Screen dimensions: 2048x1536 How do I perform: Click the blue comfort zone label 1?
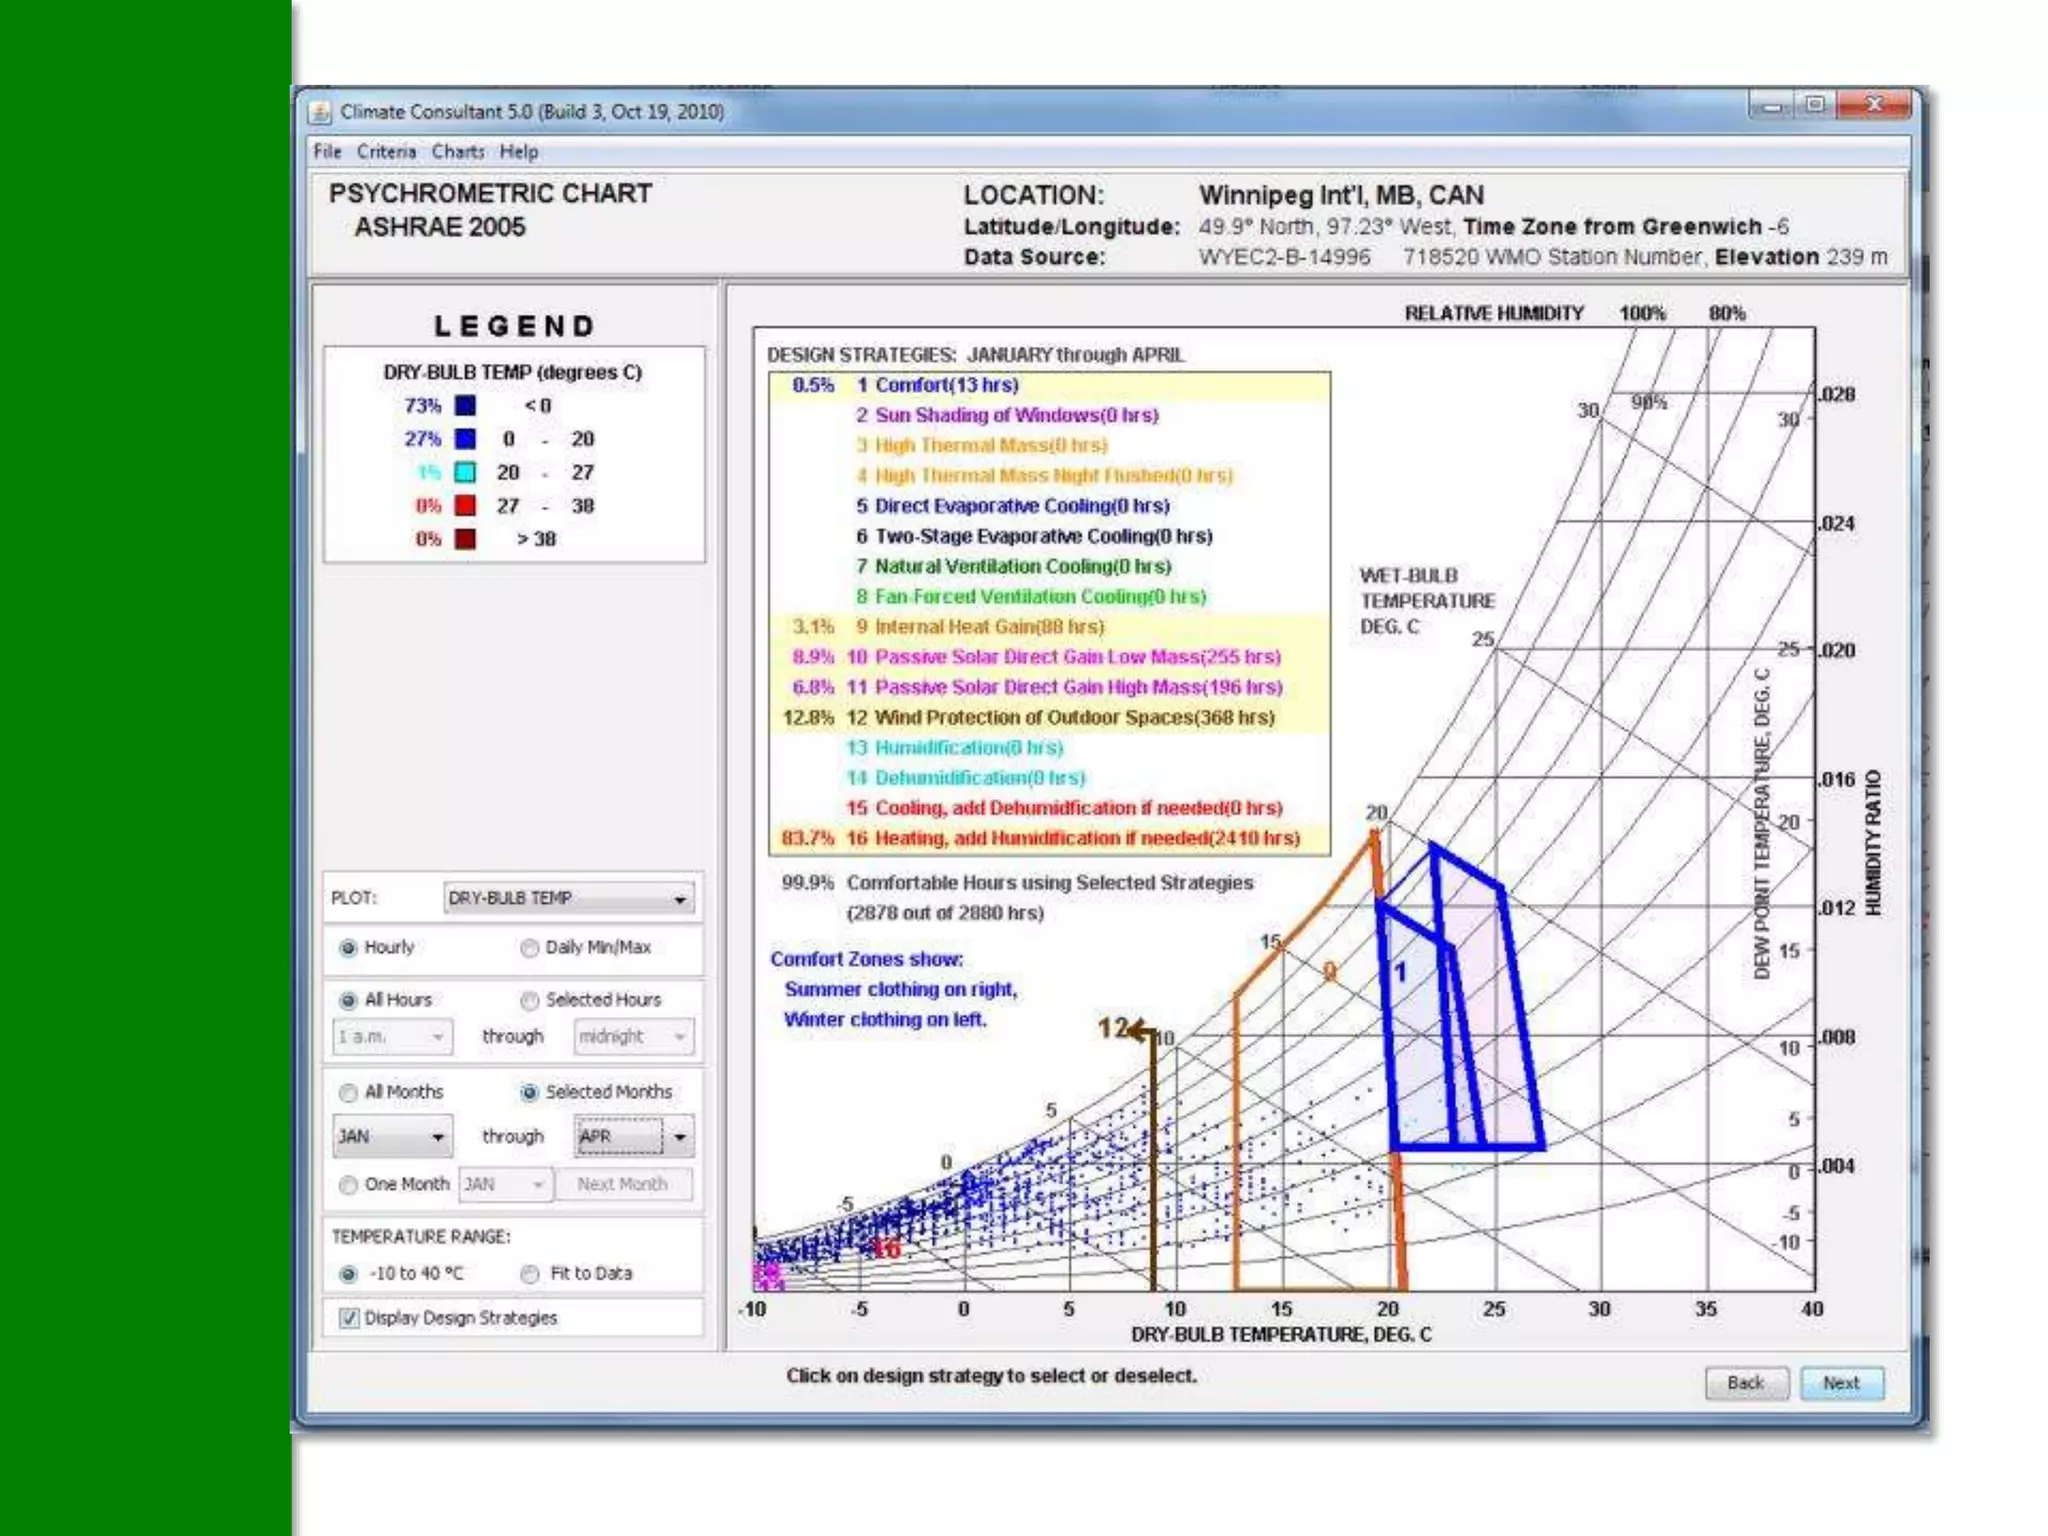point(1400,972)
